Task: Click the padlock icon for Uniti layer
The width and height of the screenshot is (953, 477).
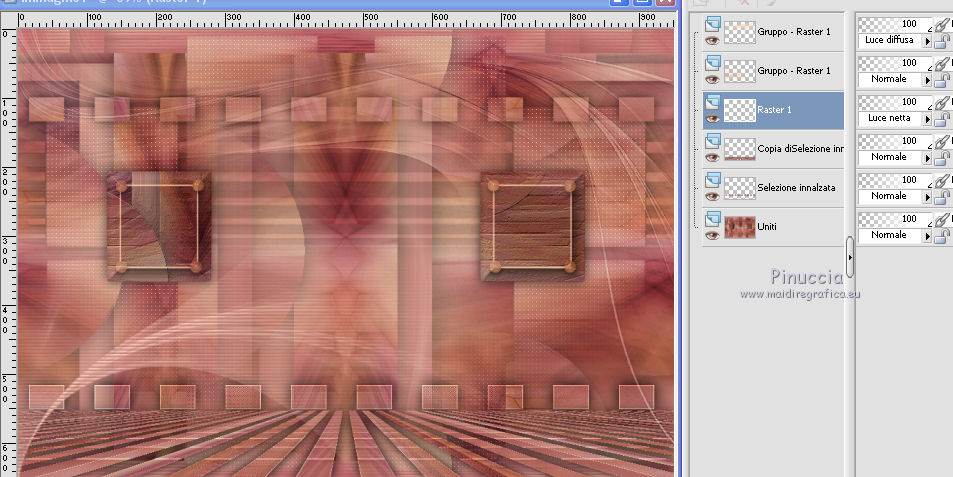Action: pyautogui.click(x=942, y=236)
